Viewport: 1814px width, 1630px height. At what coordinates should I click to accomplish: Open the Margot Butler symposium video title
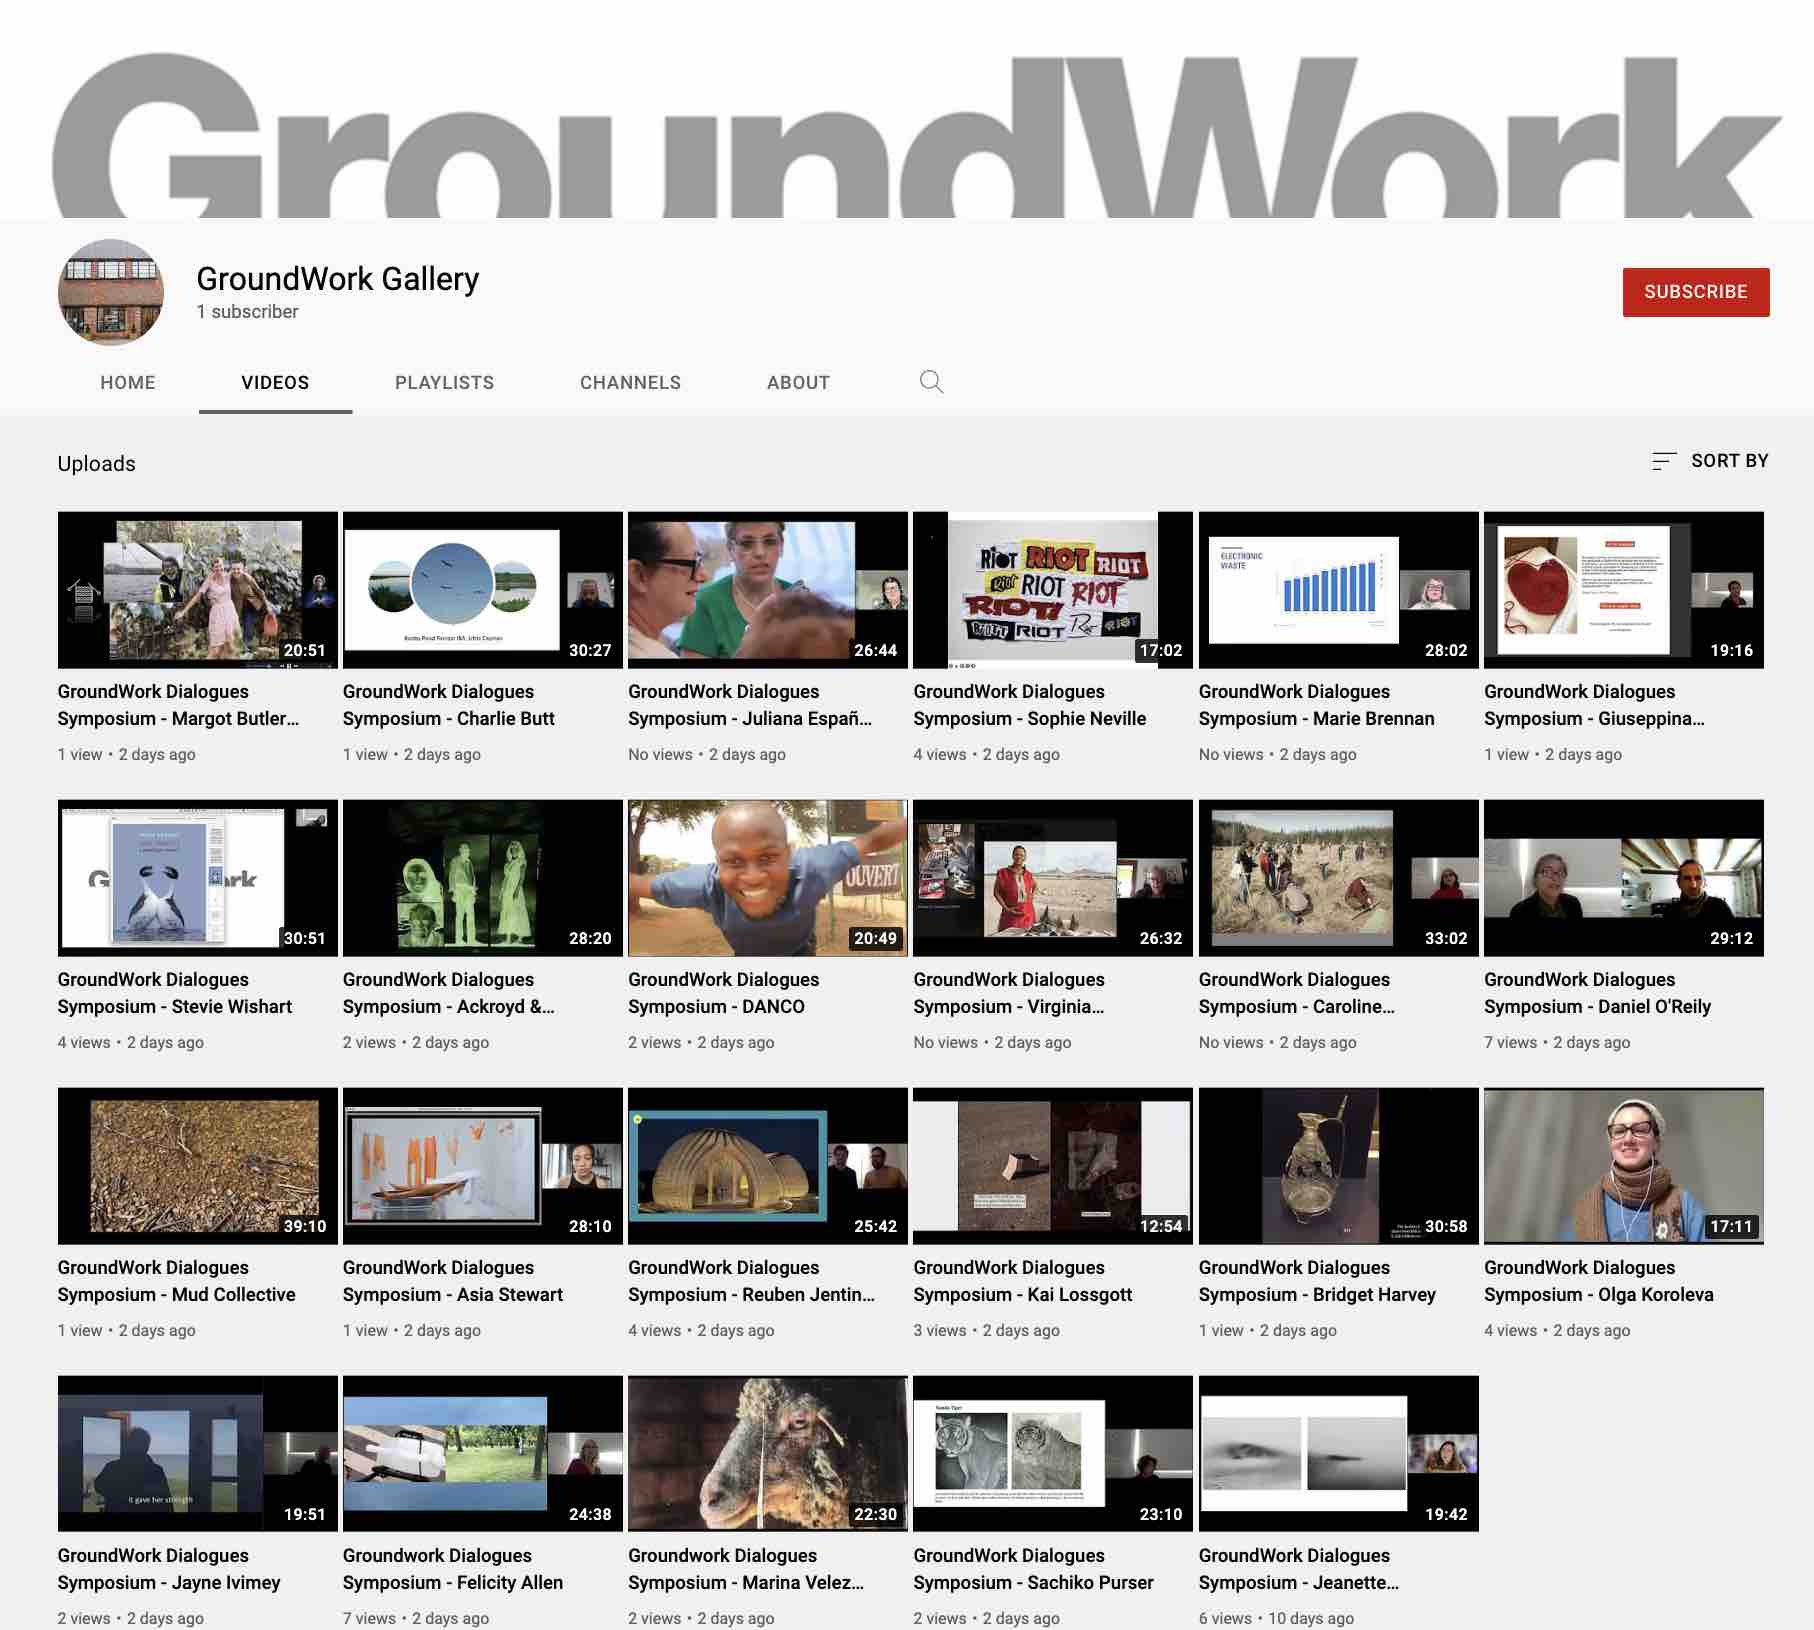click(178, 705)
